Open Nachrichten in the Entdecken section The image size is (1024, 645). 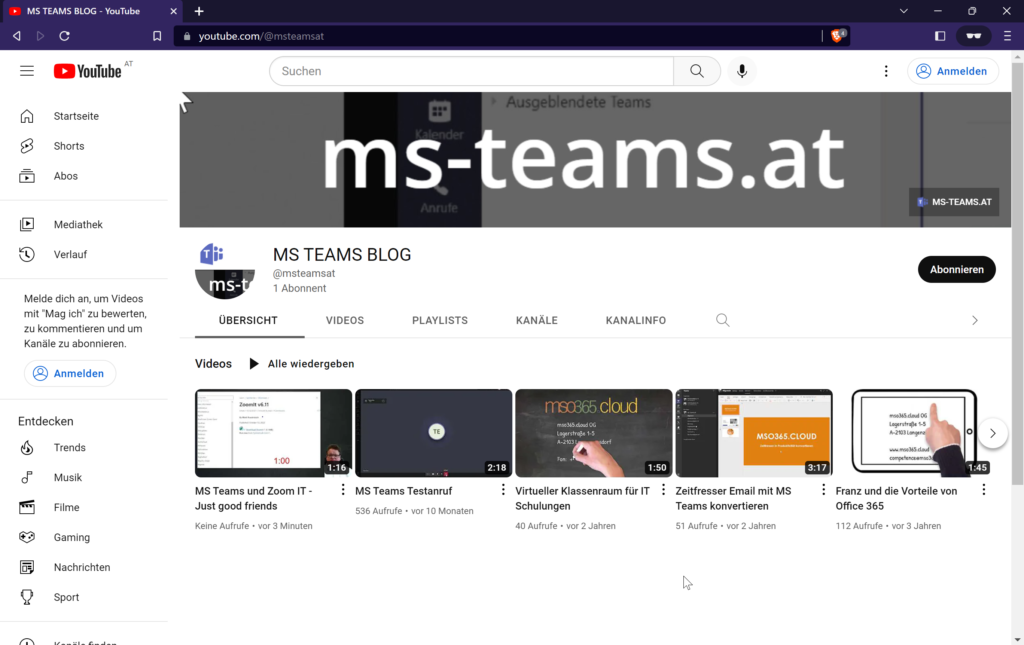click(84, 568)
